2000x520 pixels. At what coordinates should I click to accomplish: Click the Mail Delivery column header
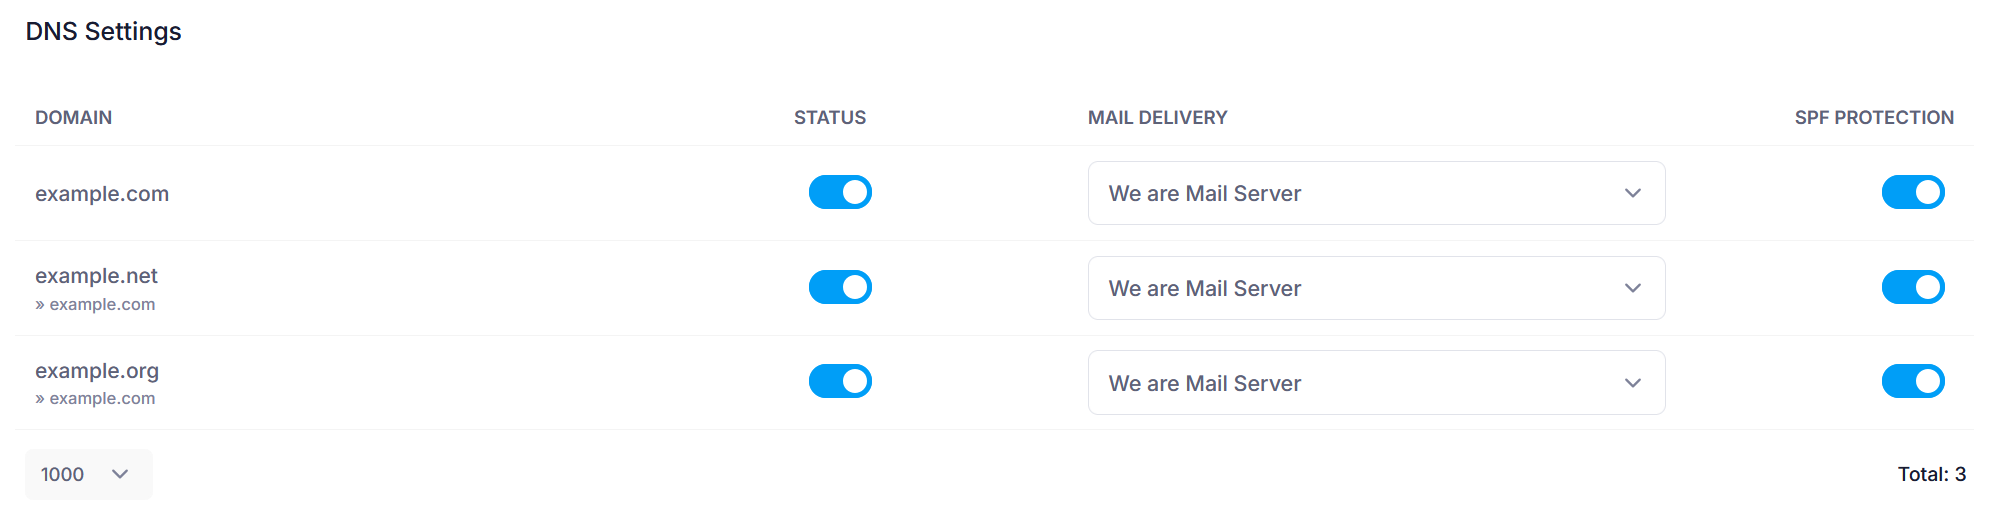point(1157,118)
